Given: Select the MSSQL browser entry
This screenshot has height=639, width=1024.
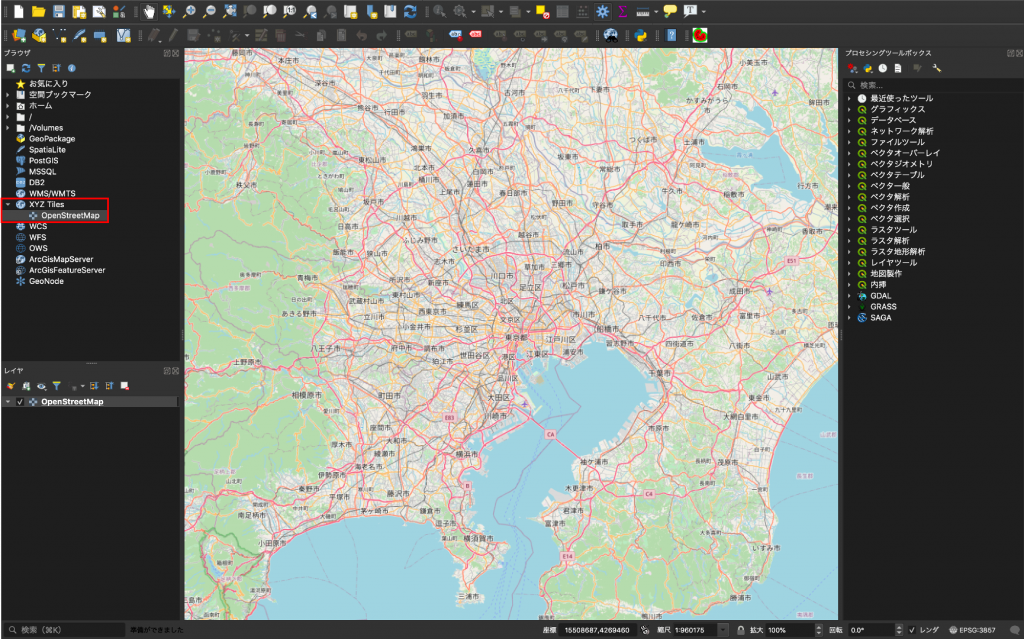Looking at the screenshot, I should click(x=42, y=172).
